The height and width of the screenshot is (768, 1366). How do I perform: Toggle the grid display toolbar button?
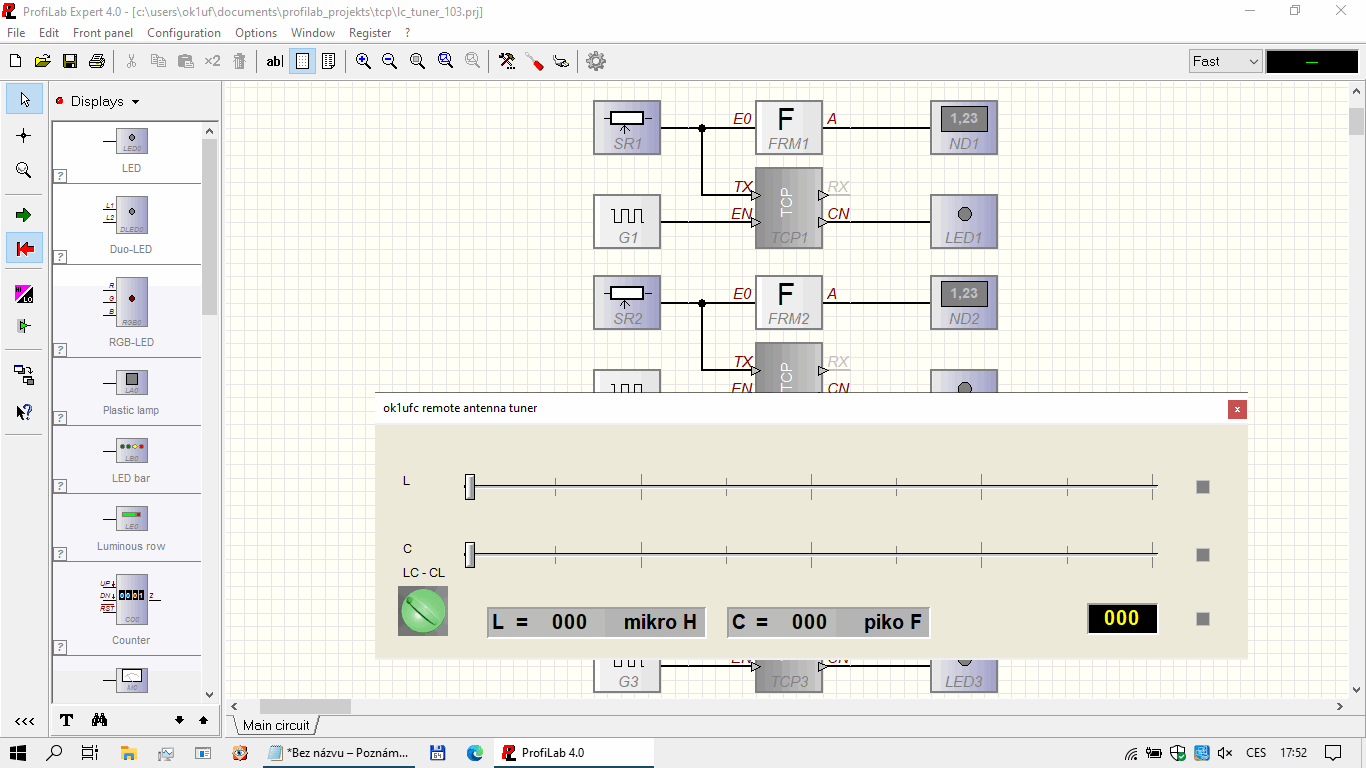point(303,61)
